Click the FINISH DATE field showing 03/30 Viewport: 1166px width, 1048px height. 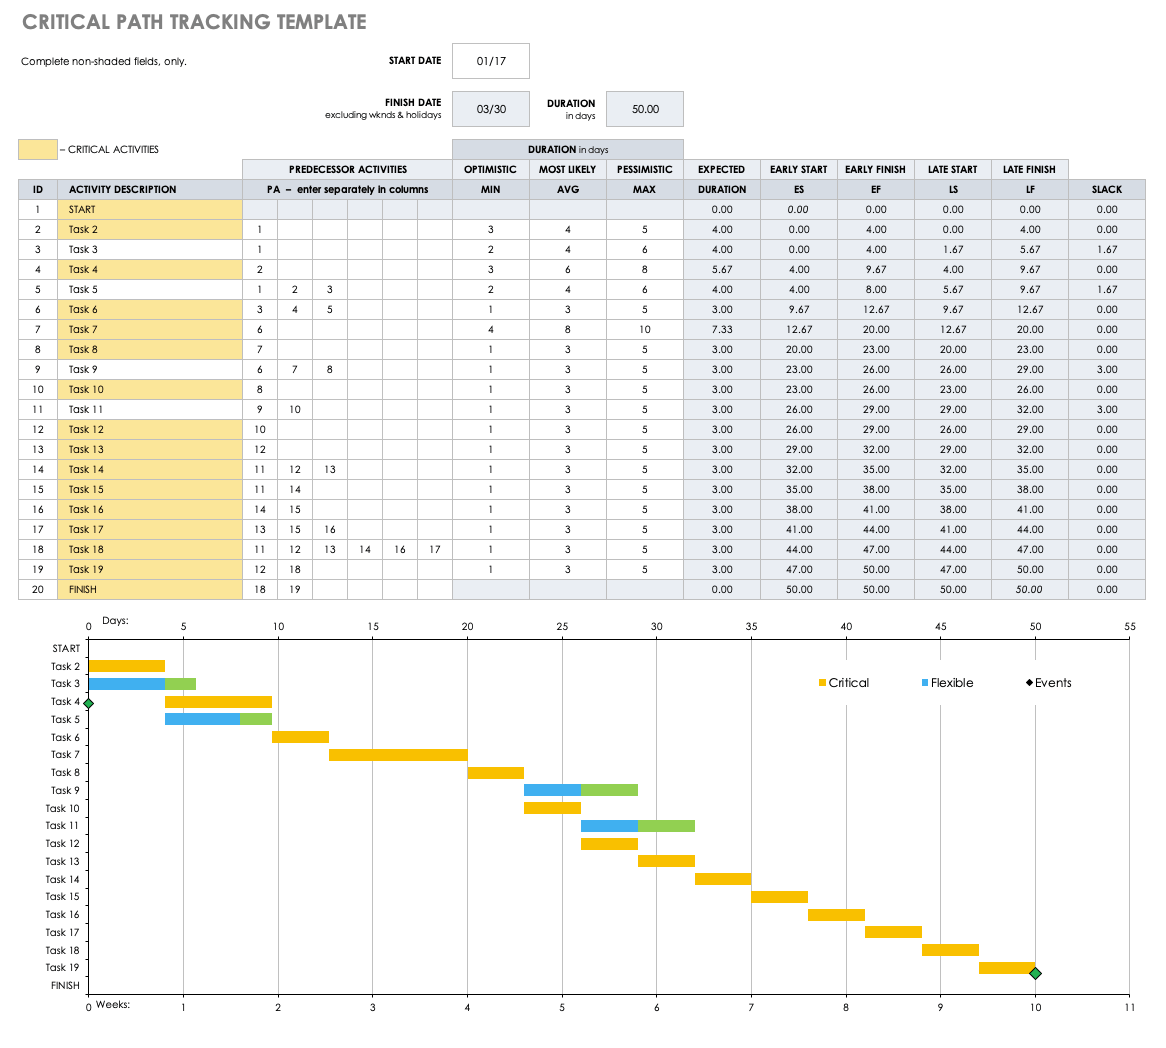click(x=491, y=108)
